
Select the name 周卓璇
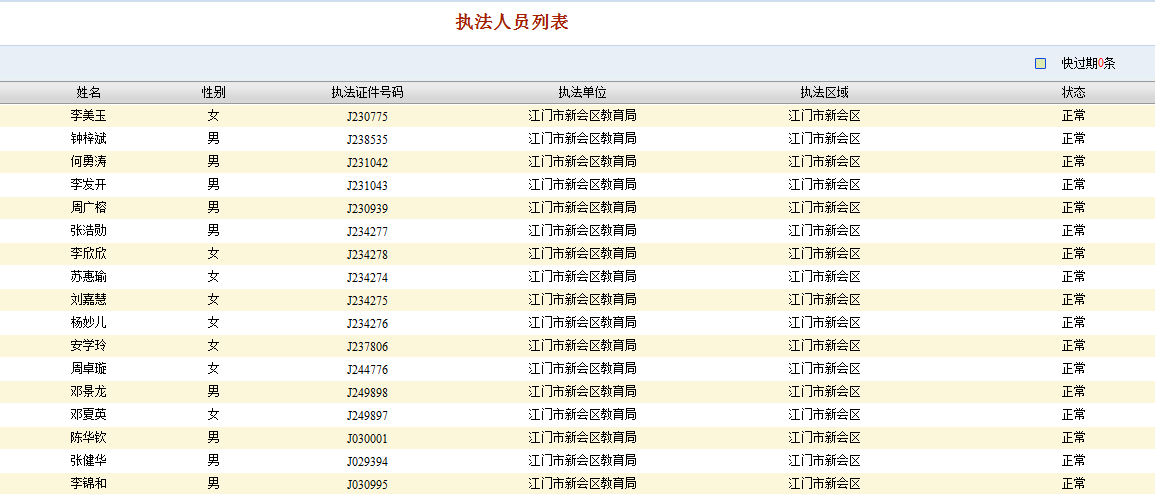coord(88,368)
